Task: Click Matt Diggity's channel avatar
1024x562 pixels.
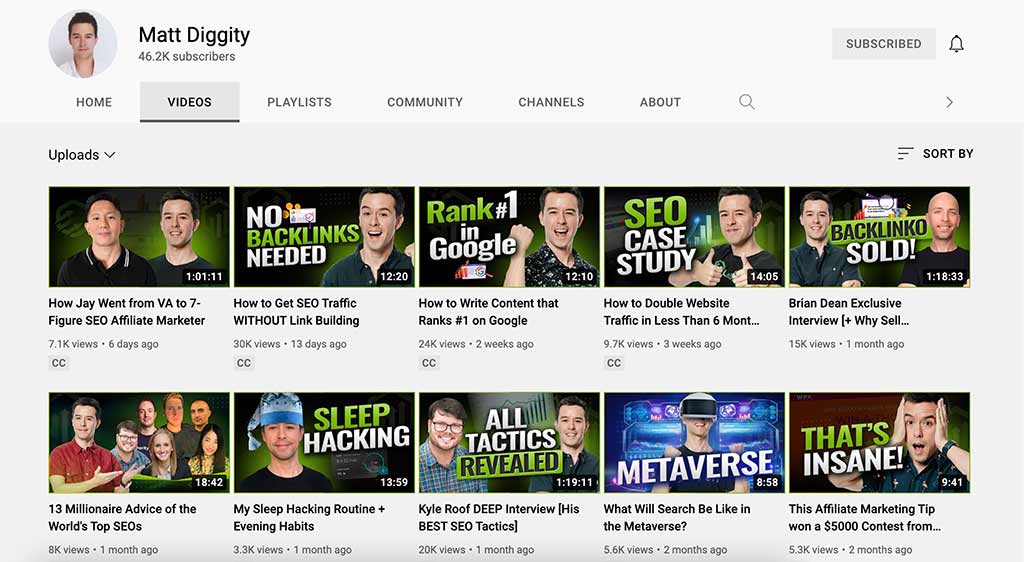Action: pyautogui.click(x=83, y=43)
